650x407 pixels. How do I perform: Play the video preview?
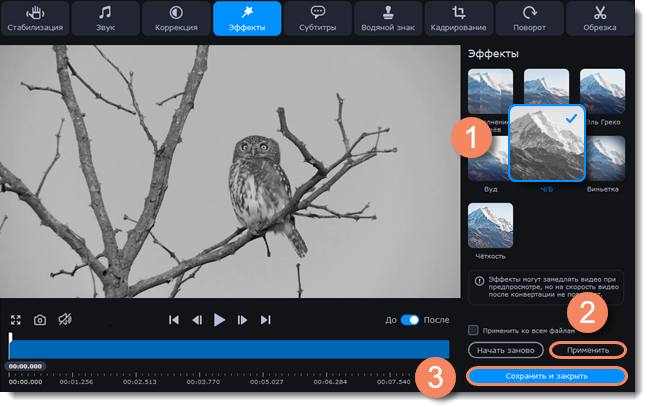point(220,320)
